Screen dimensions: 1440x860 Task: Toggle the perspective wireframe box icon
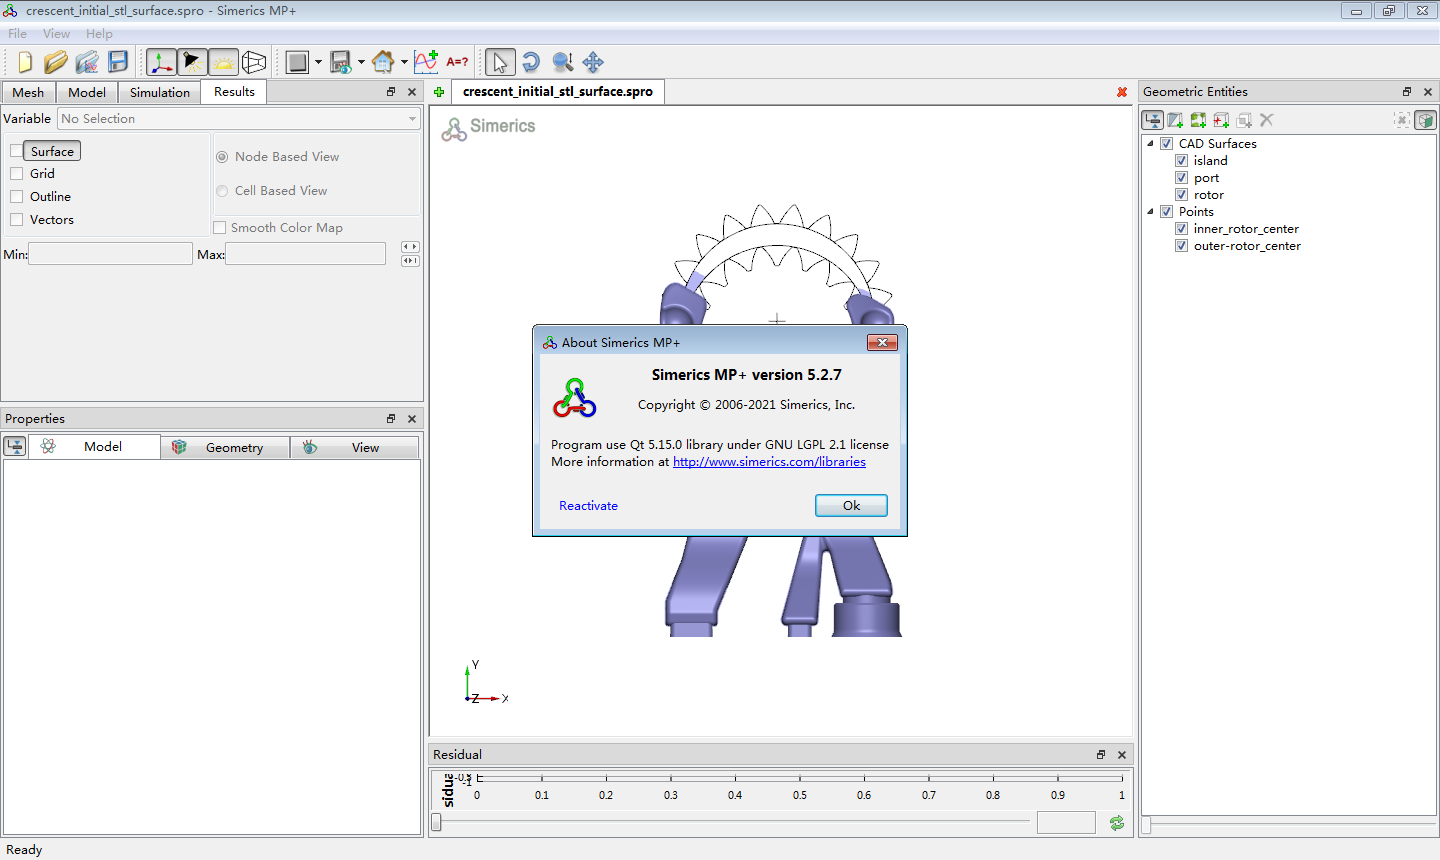254,62
